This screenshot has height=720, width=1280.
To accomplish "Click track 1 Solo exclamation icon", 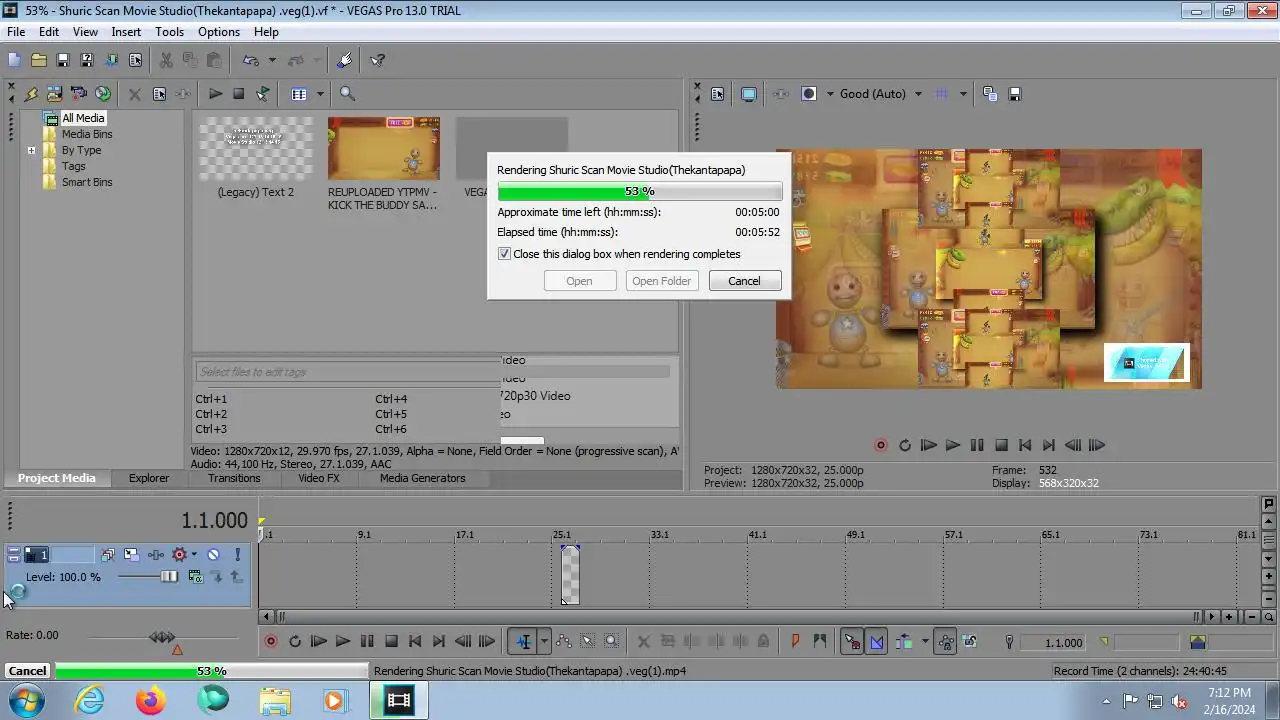I will point(237,555).
